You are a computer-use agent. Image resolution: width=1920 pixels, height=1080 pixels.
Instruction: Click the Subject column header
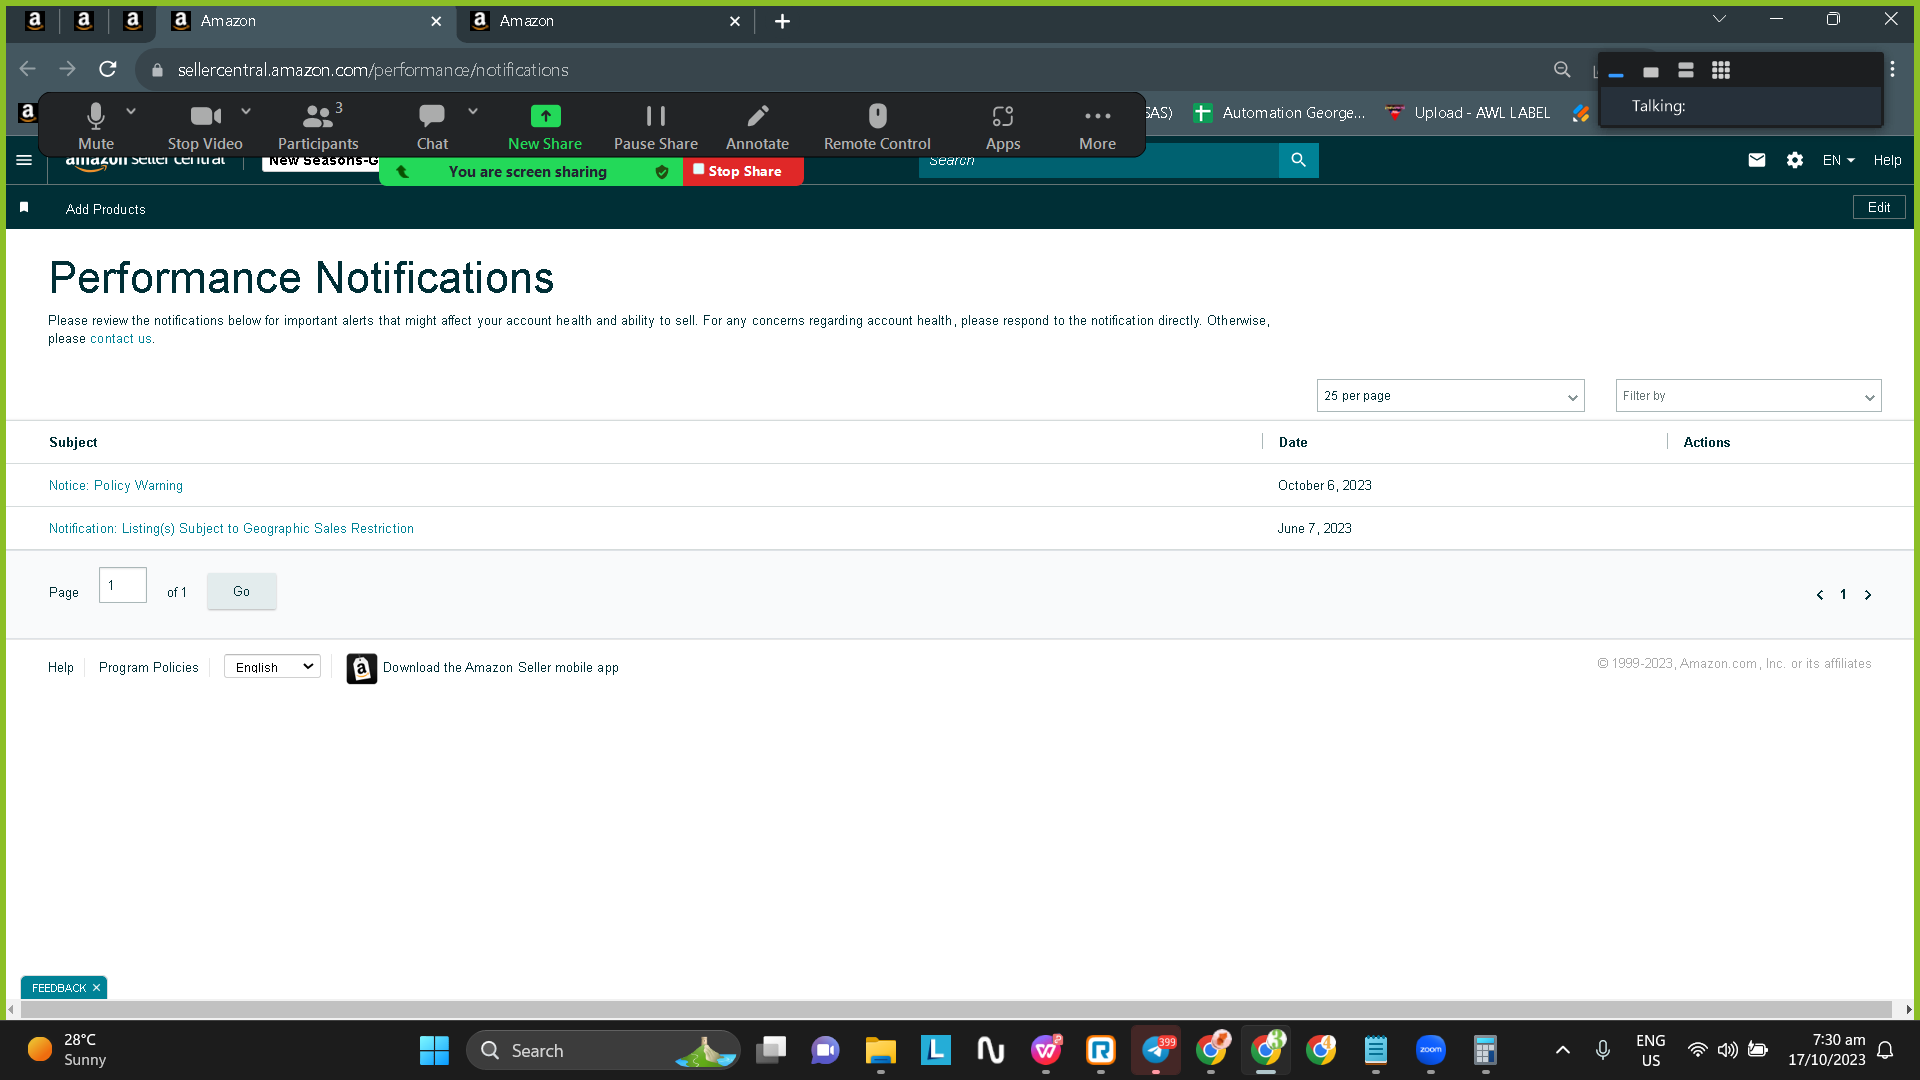tap(73, 443)
